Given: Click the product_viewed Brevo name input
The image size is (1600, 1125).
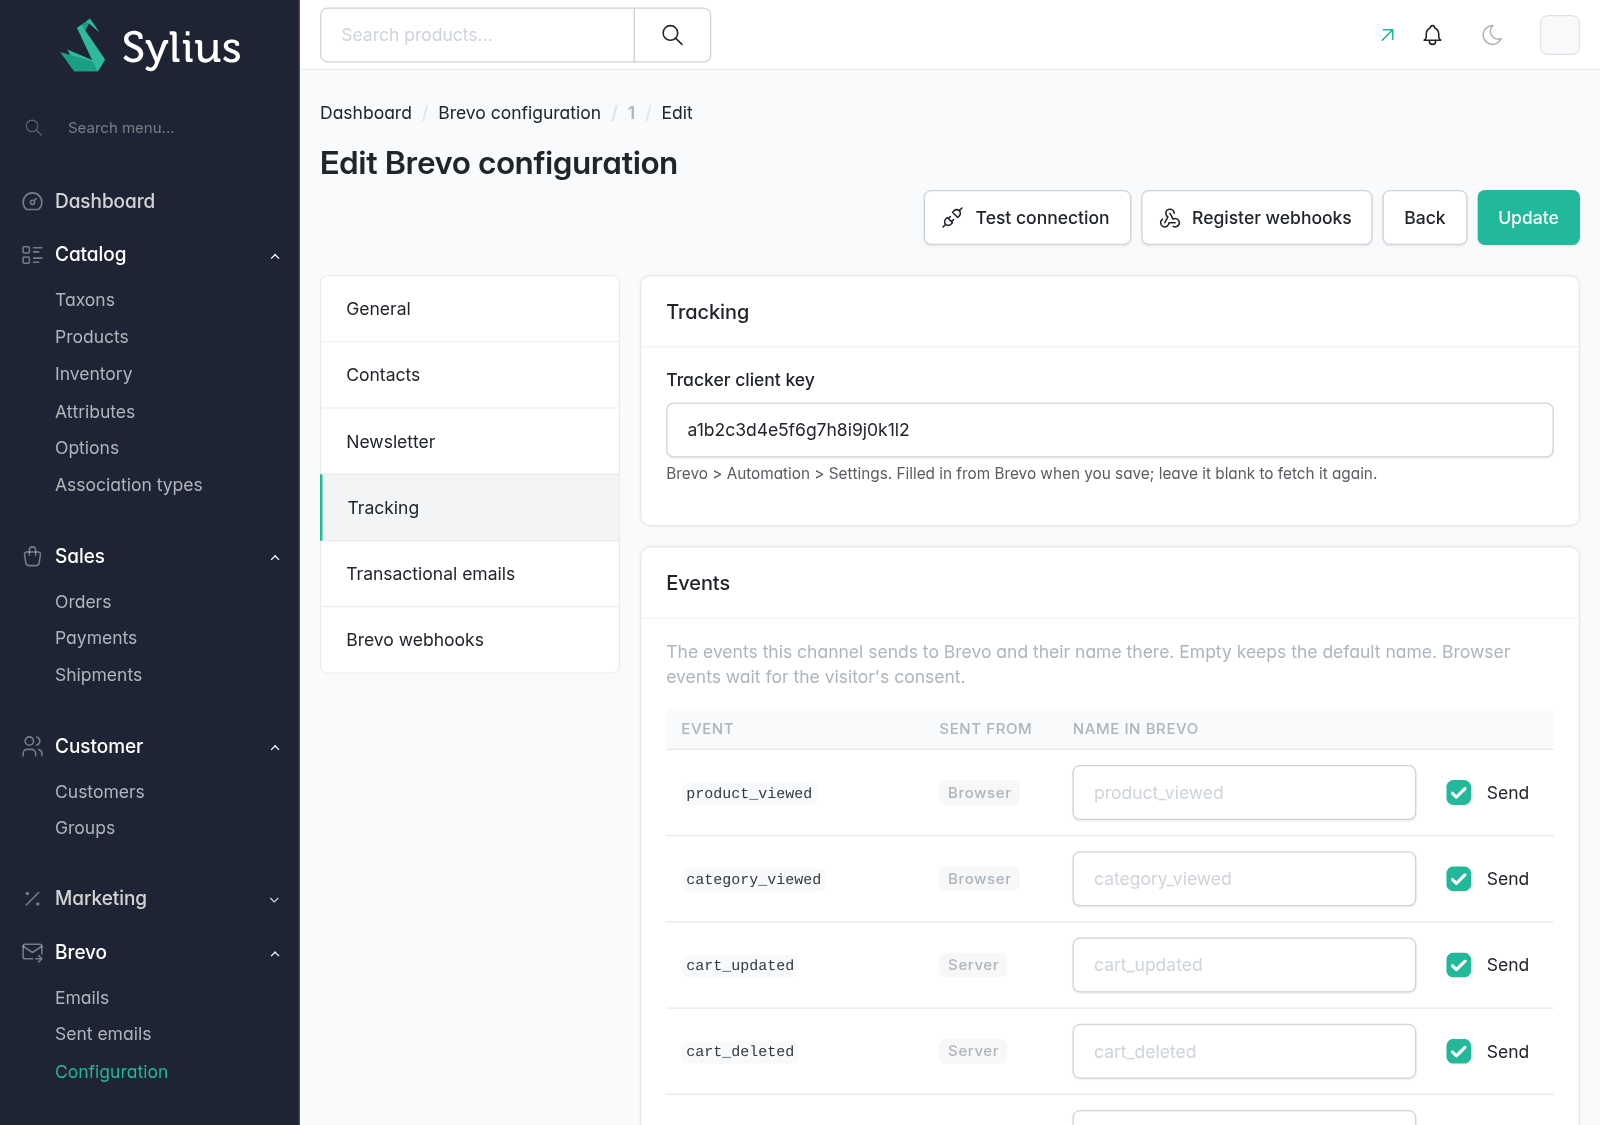Looking at the screenshot, I should [1244, 793].
